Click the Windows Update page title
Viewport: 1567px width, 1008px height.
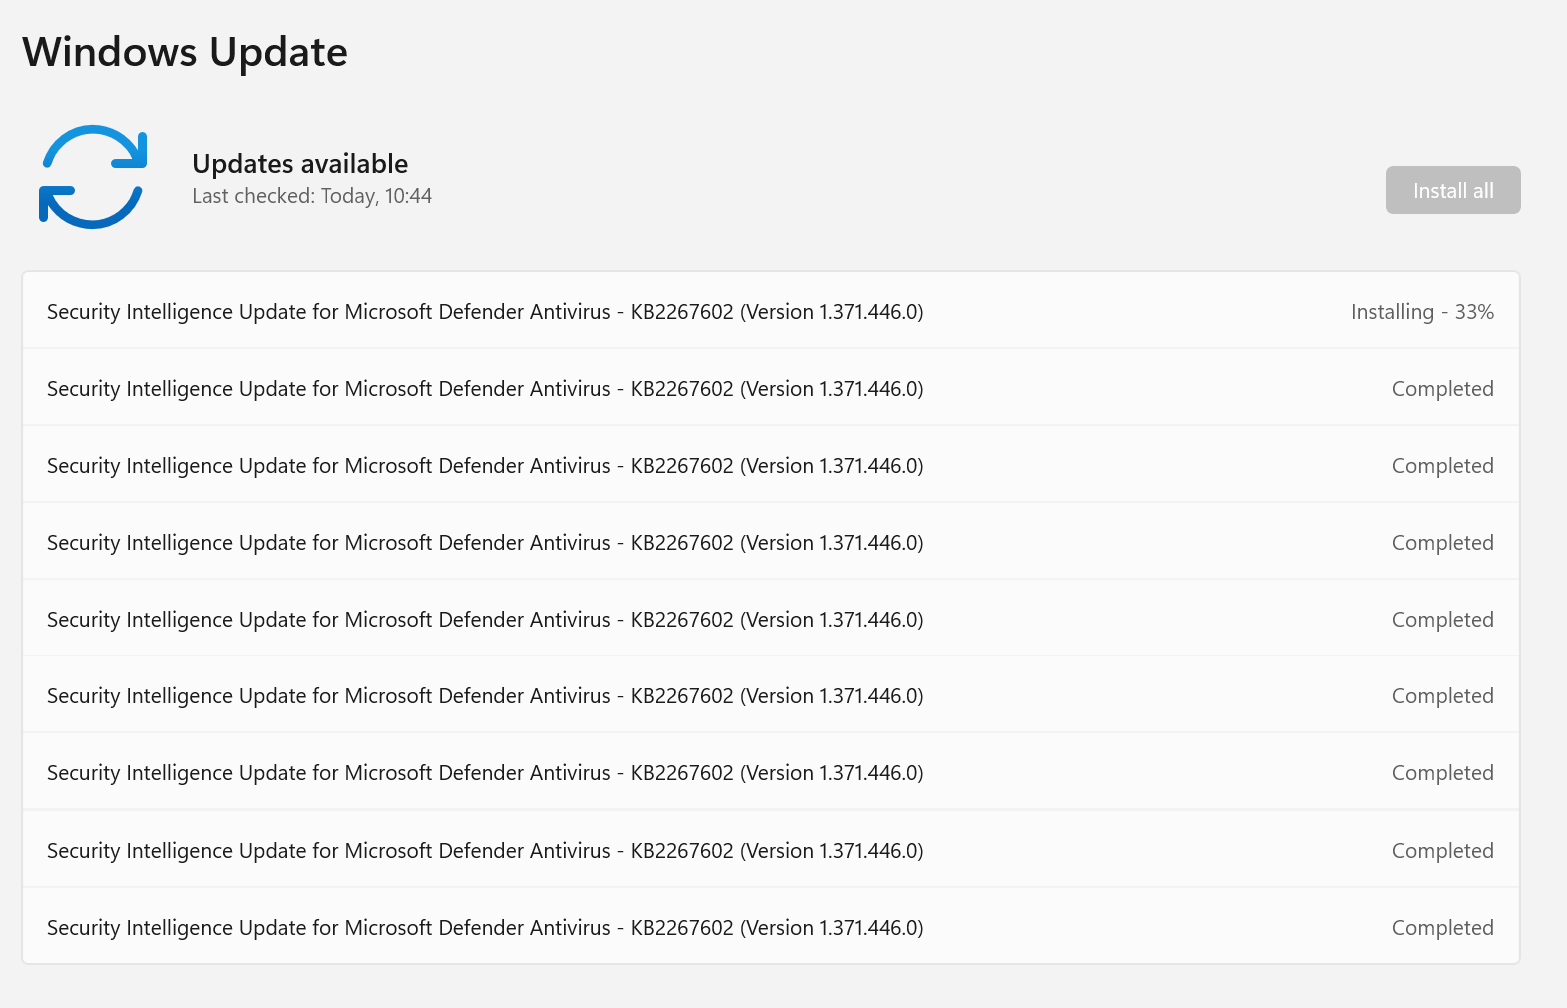pos(185,52)
